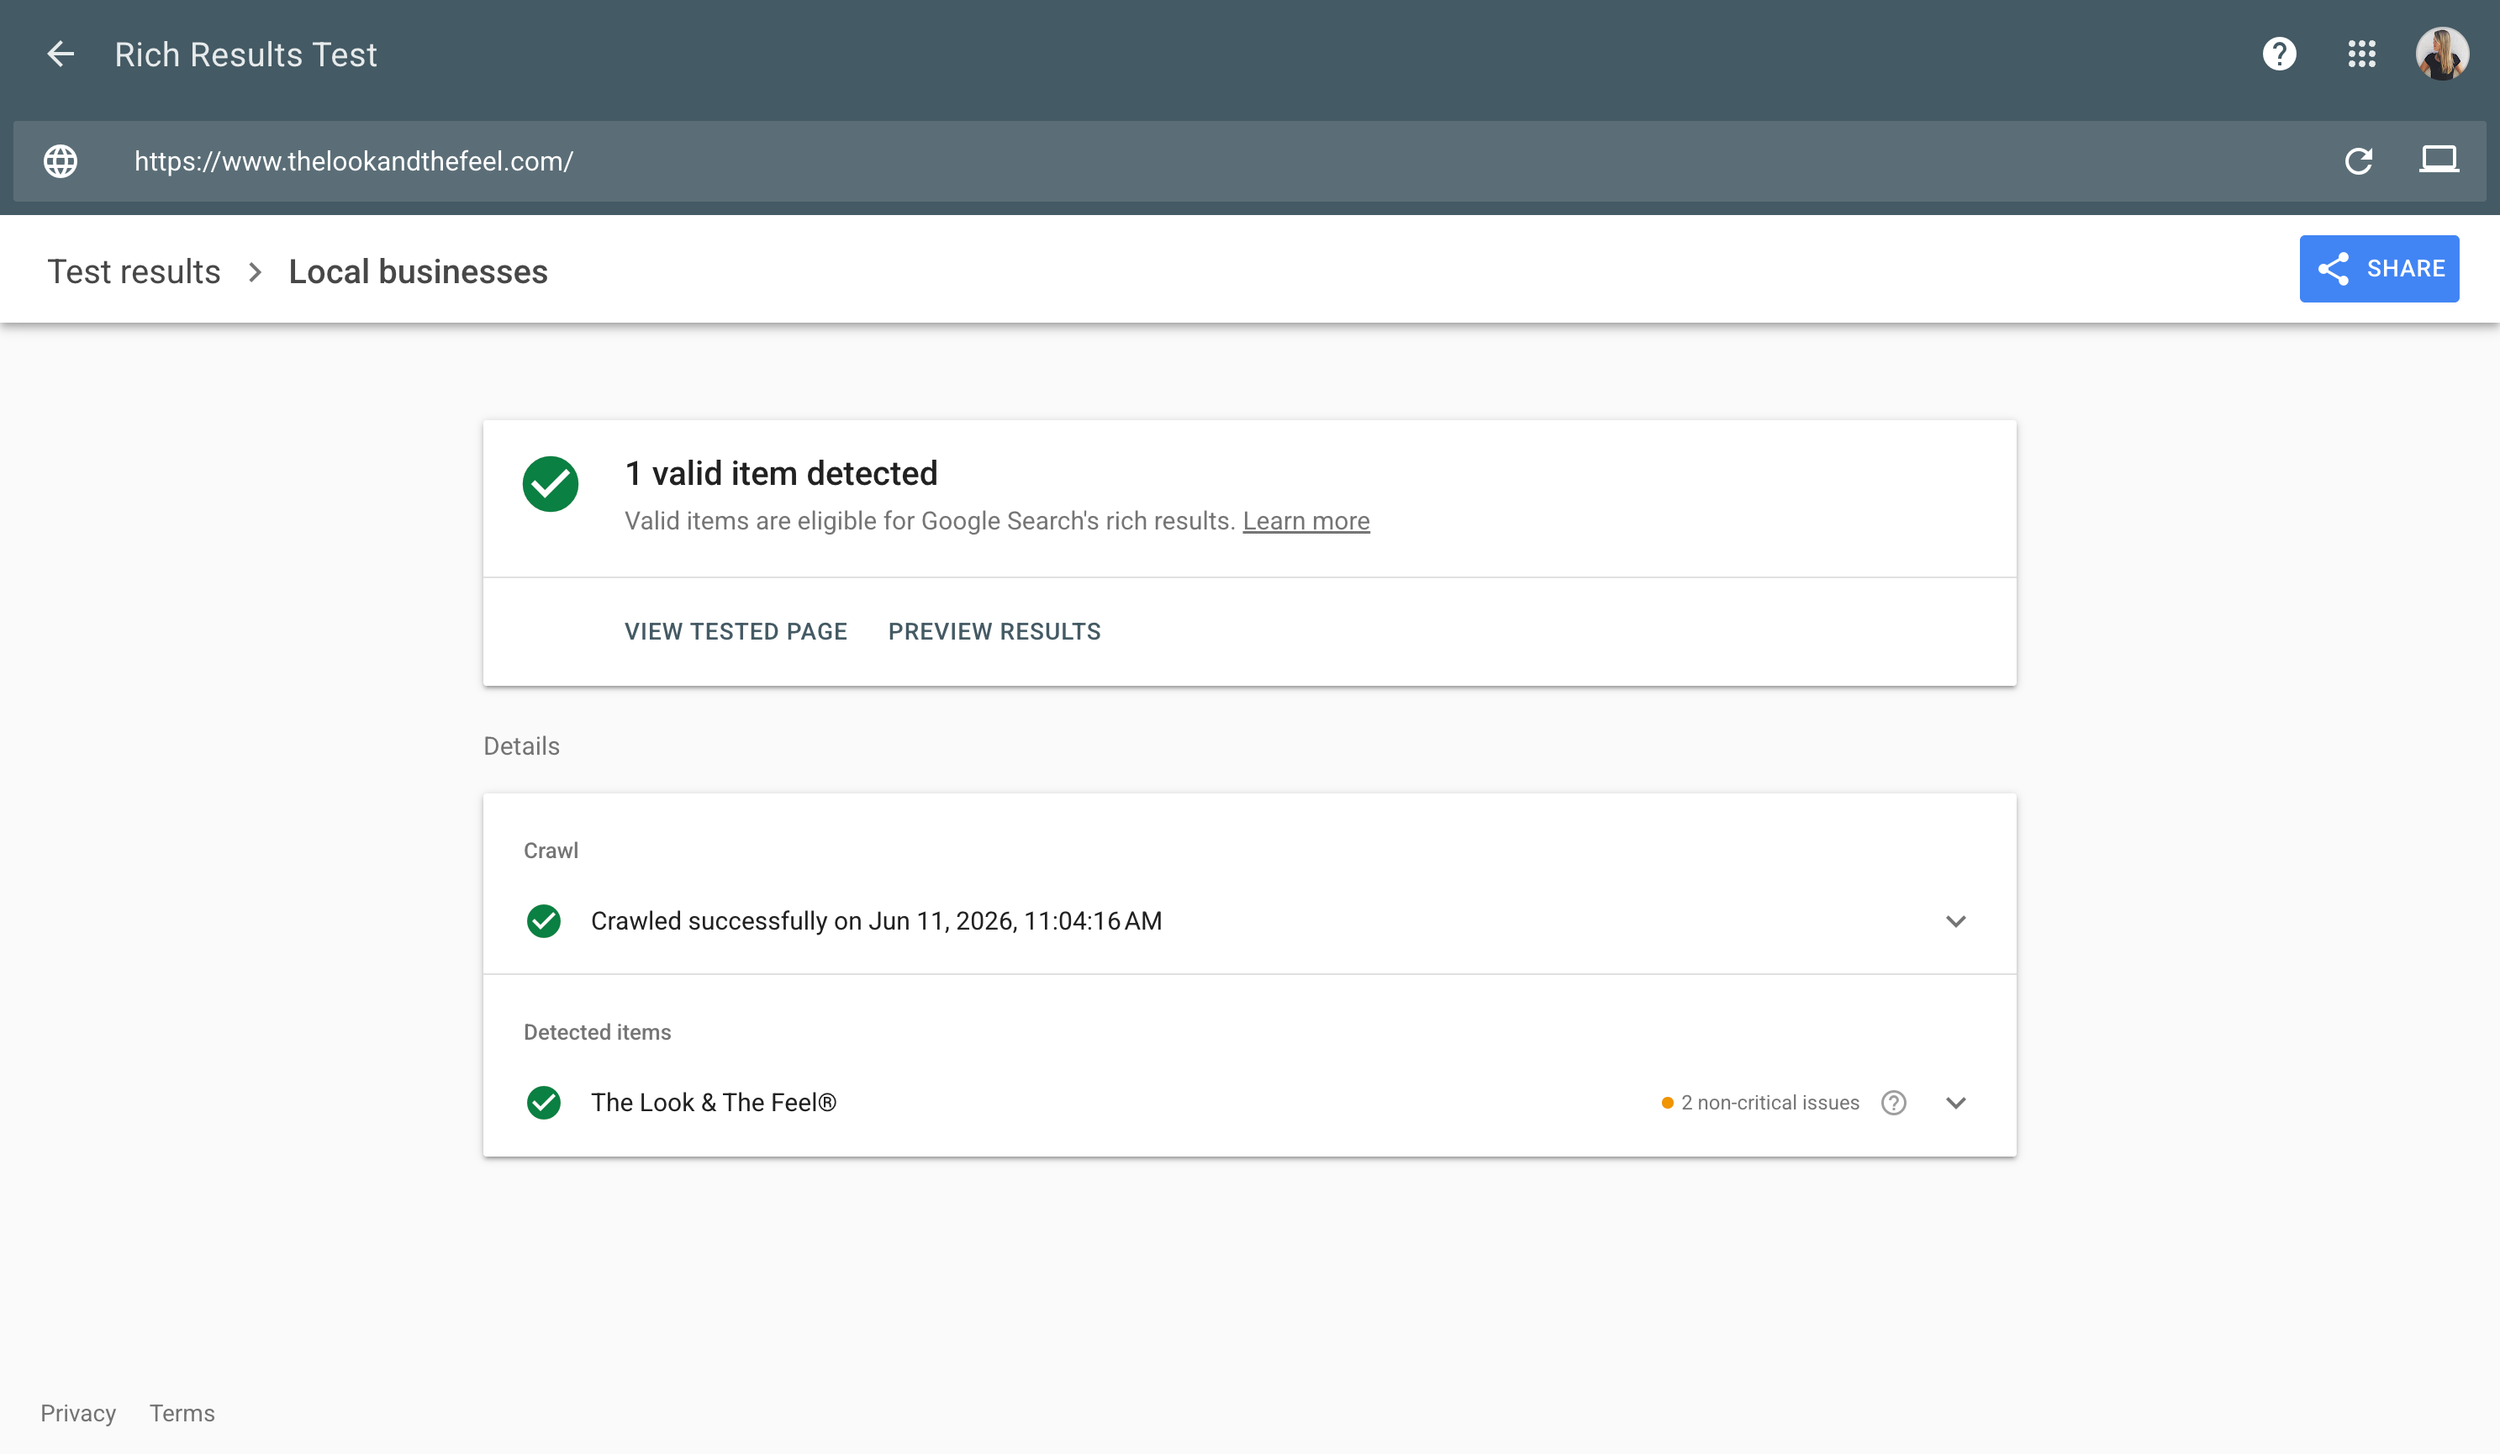Click the globe icon beside URL
The width and height of the screenshot is (2500, 1454).
61,161
